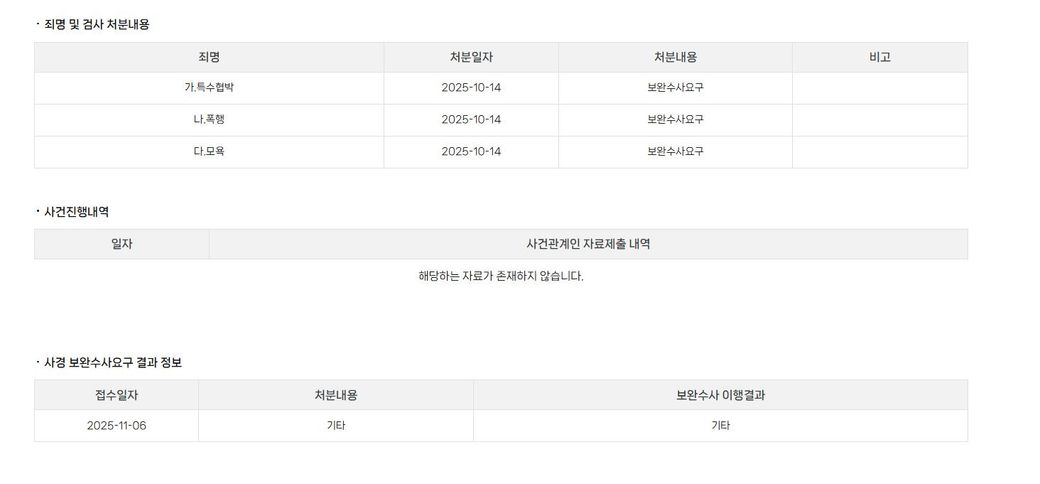1040x484 pixels.
Task: Click 보완수사요구 in the 나.폭행 row
Action: coord(675,120)
